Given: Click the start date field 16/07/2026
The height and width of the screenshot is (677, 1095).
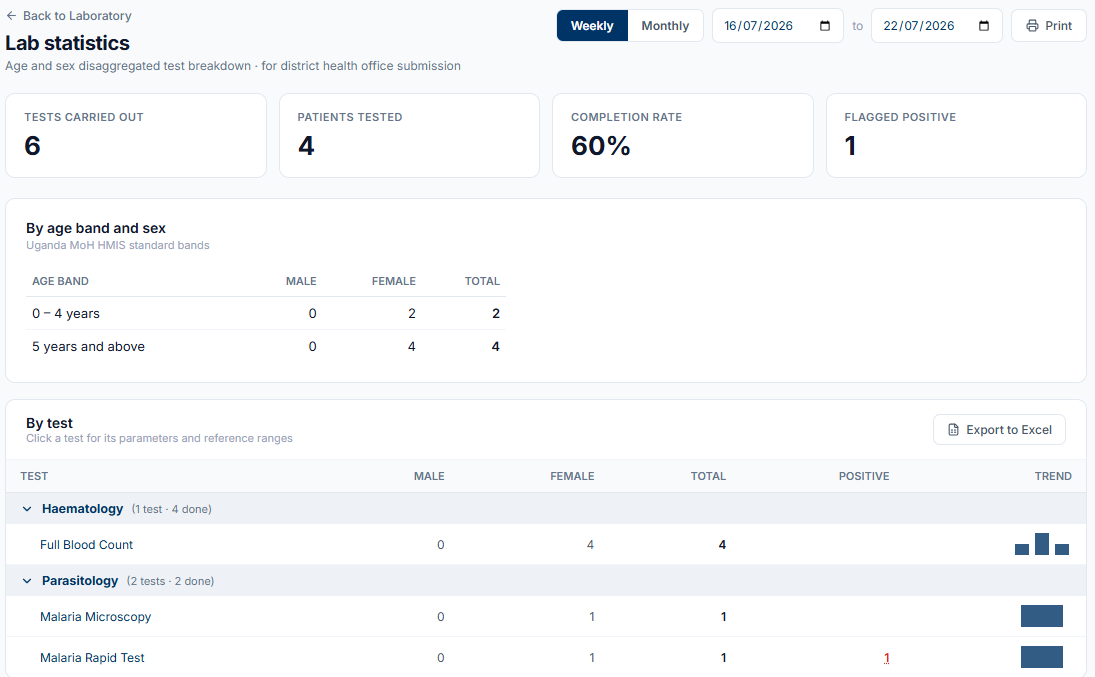Looking at the screenshot, I should (778, 26).
